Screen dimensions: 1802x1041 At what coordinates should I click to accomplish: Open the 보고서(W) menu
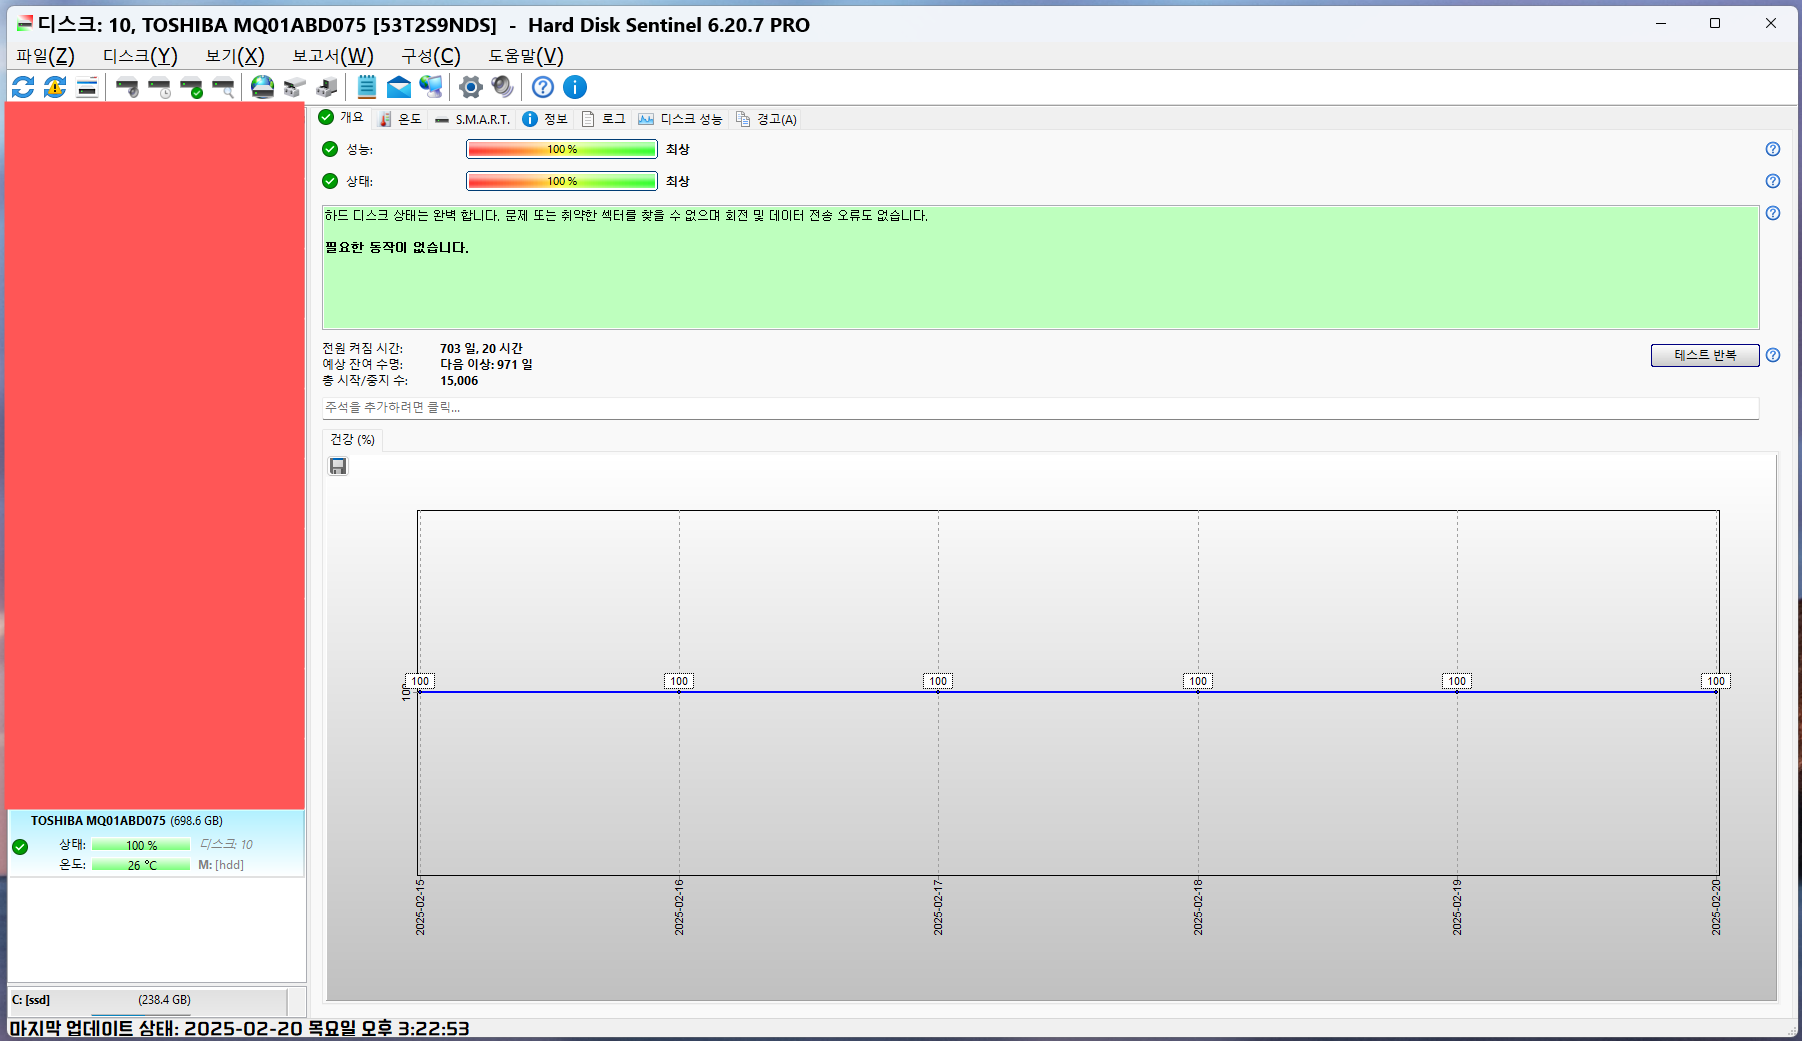[x=333, y=56]
